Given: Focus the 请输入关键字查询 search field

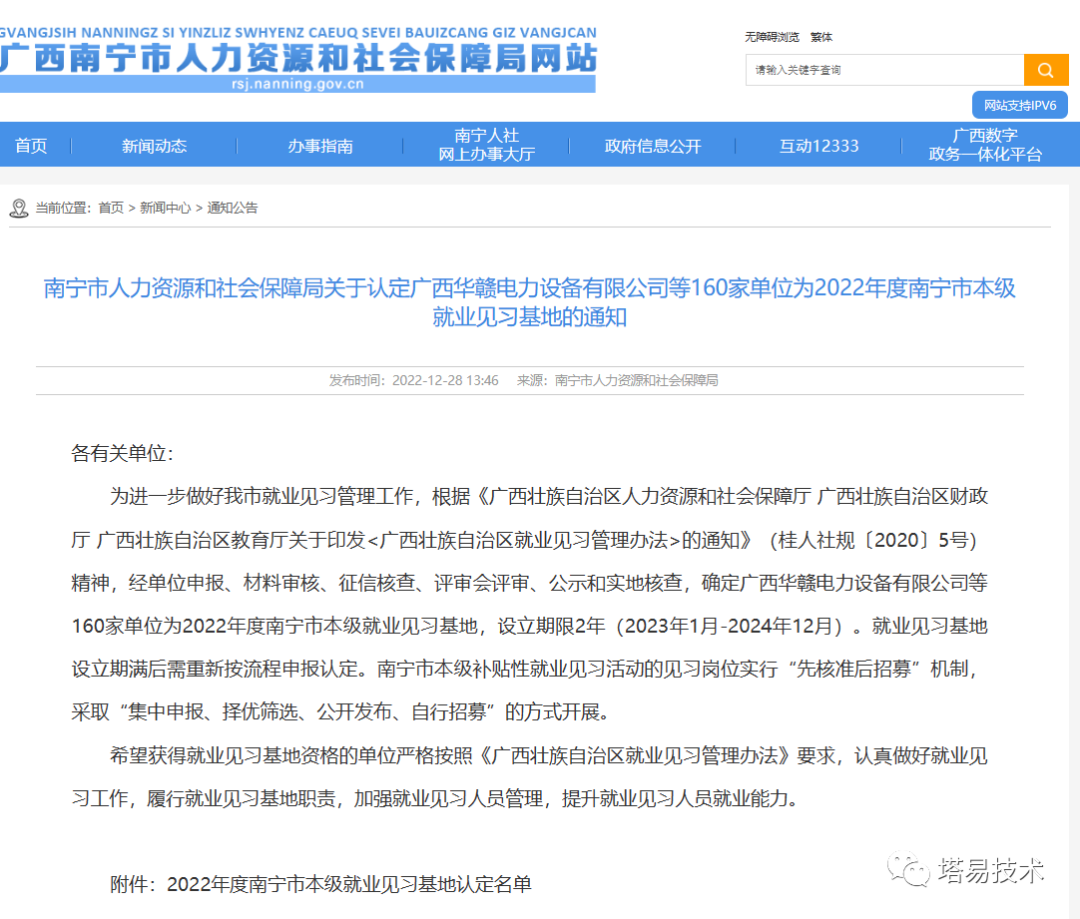Looking at the screenshot, I should point(884,70).
